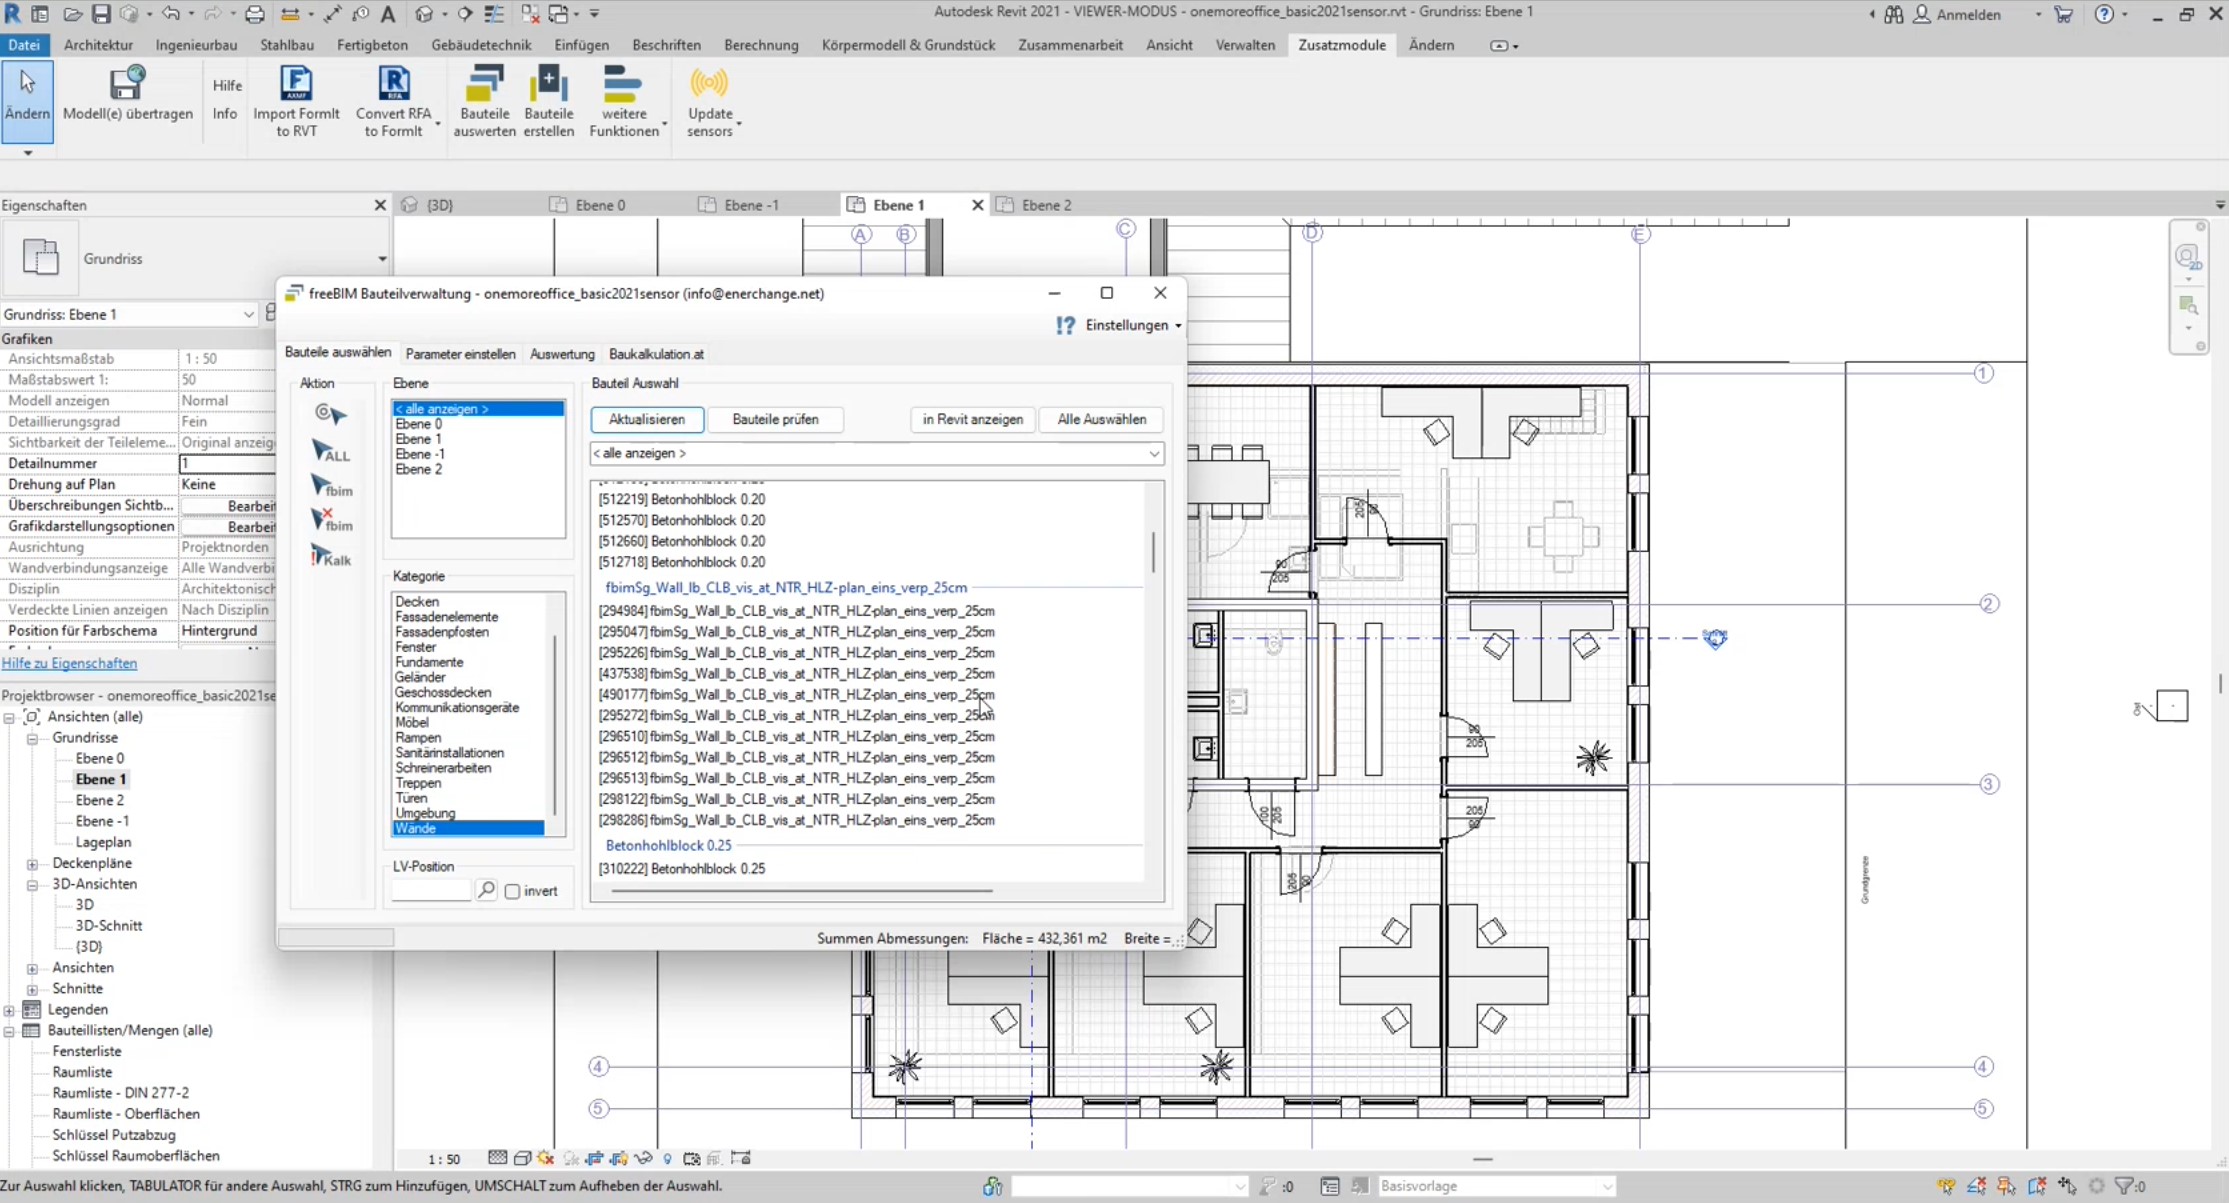Open the 'Gebäudetechnik' ribbon tab
This screenshot has height=1203, width=2229.
tap(481, 45)
